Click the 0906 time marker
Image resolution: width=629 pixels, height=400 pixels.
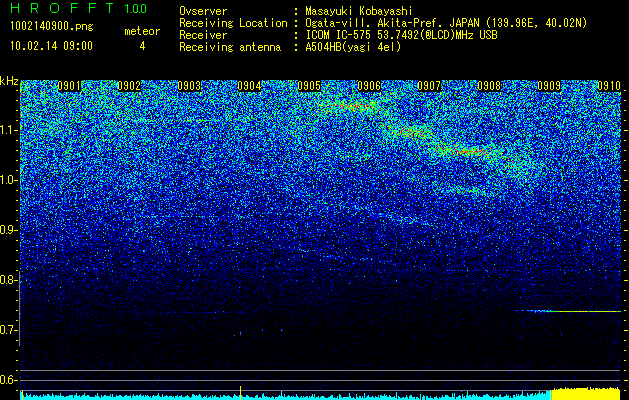coord(369,86)
